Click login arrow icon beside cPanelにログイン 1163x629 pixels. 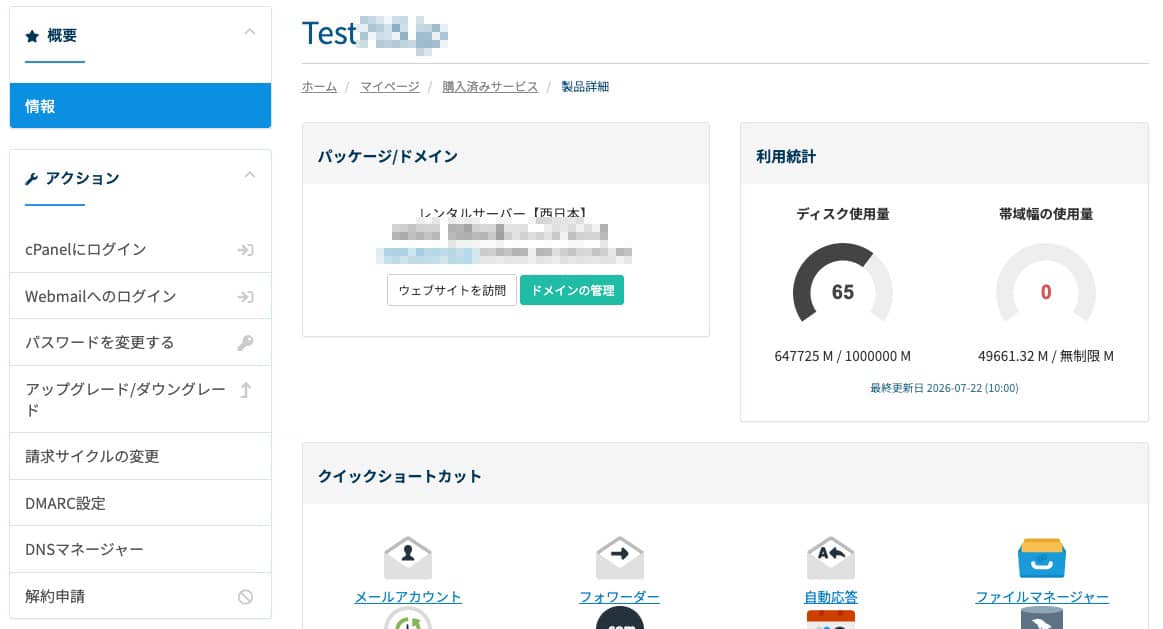246,250
